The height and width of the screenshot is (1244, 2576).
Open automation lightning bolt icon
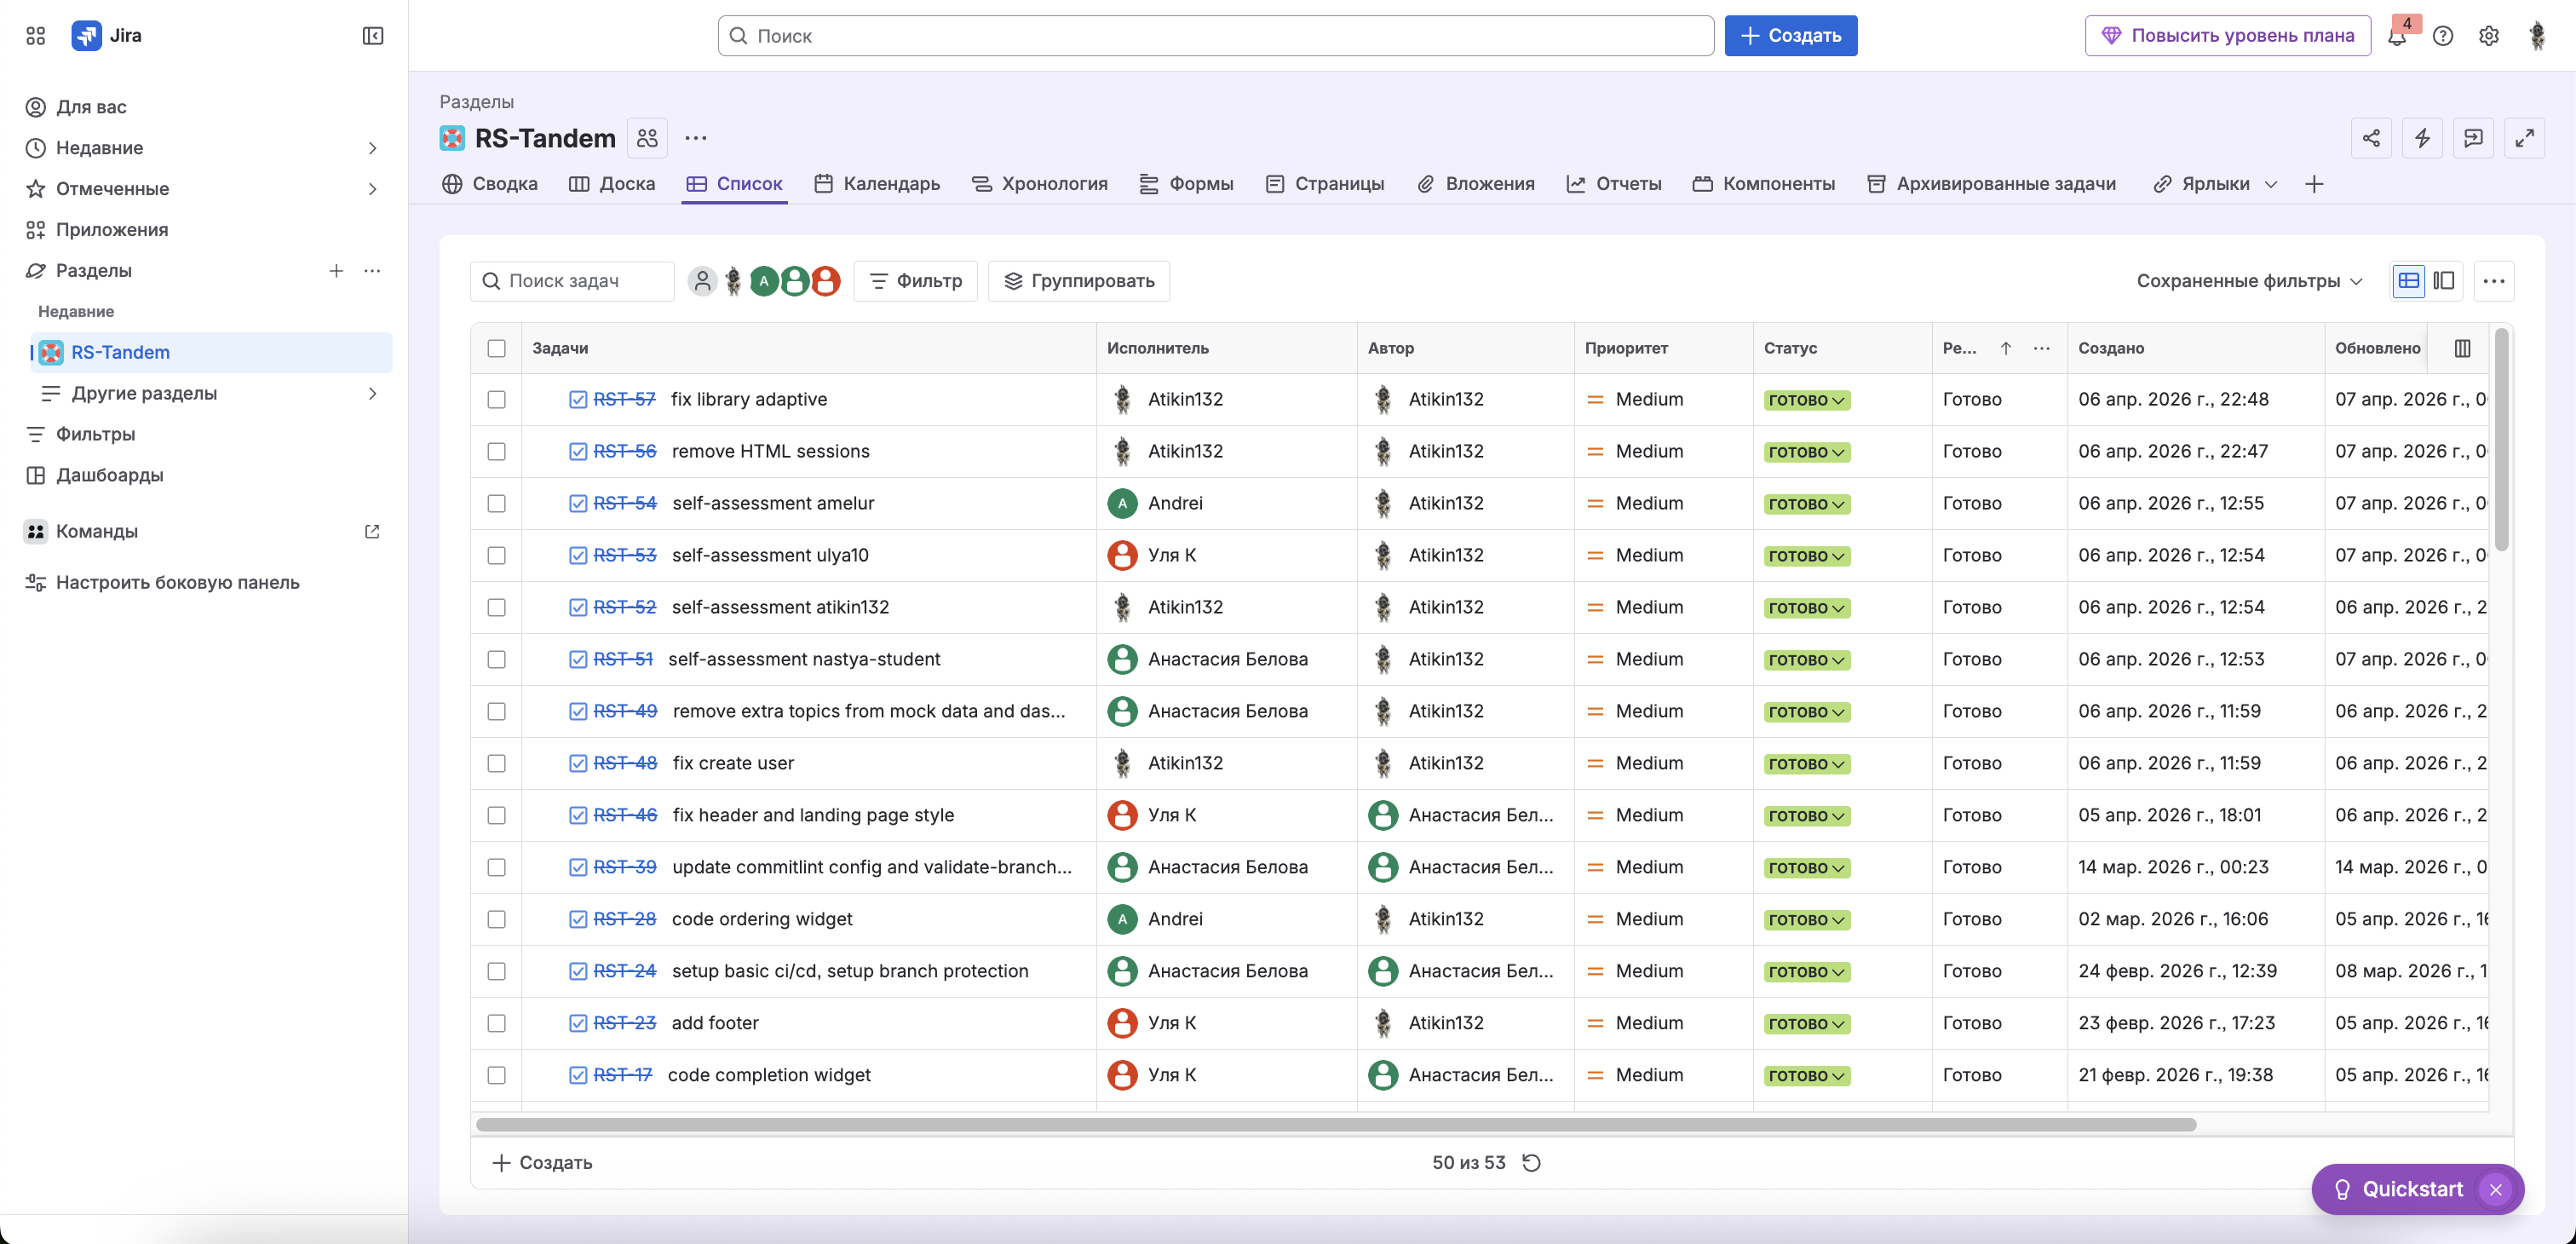tap(2422, 138)
